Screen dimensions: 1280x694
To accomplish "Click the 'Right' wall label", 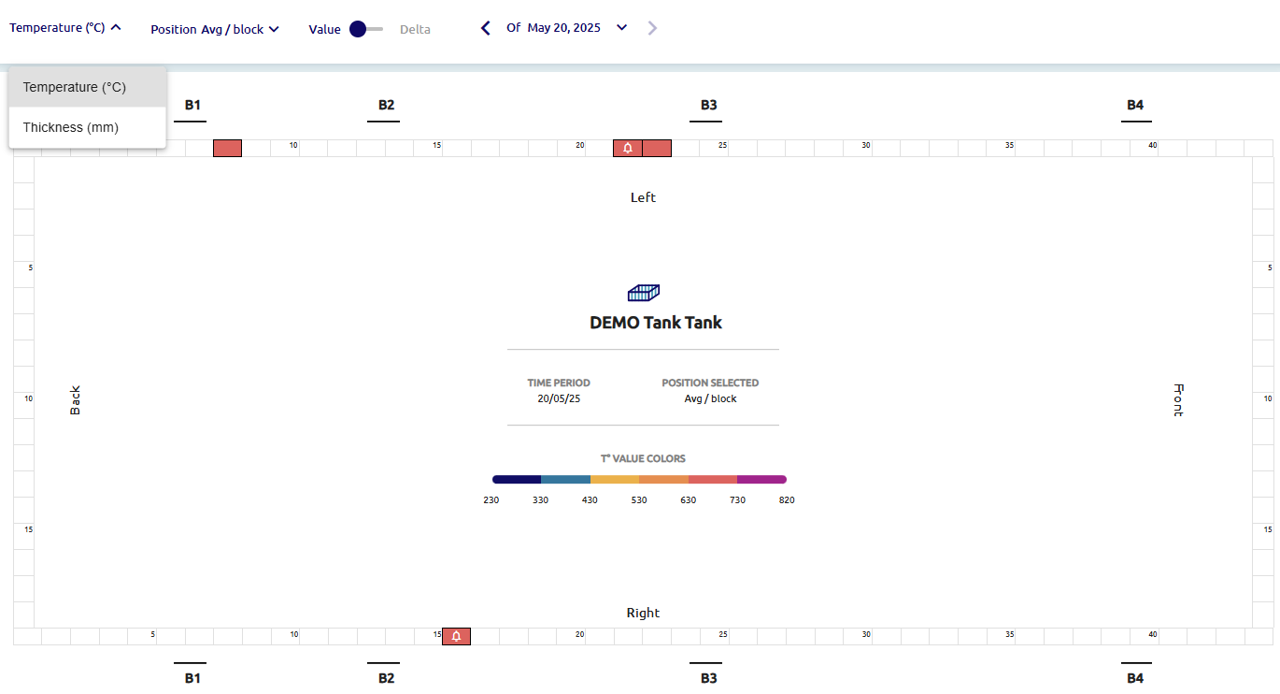I will coord(643,613).
